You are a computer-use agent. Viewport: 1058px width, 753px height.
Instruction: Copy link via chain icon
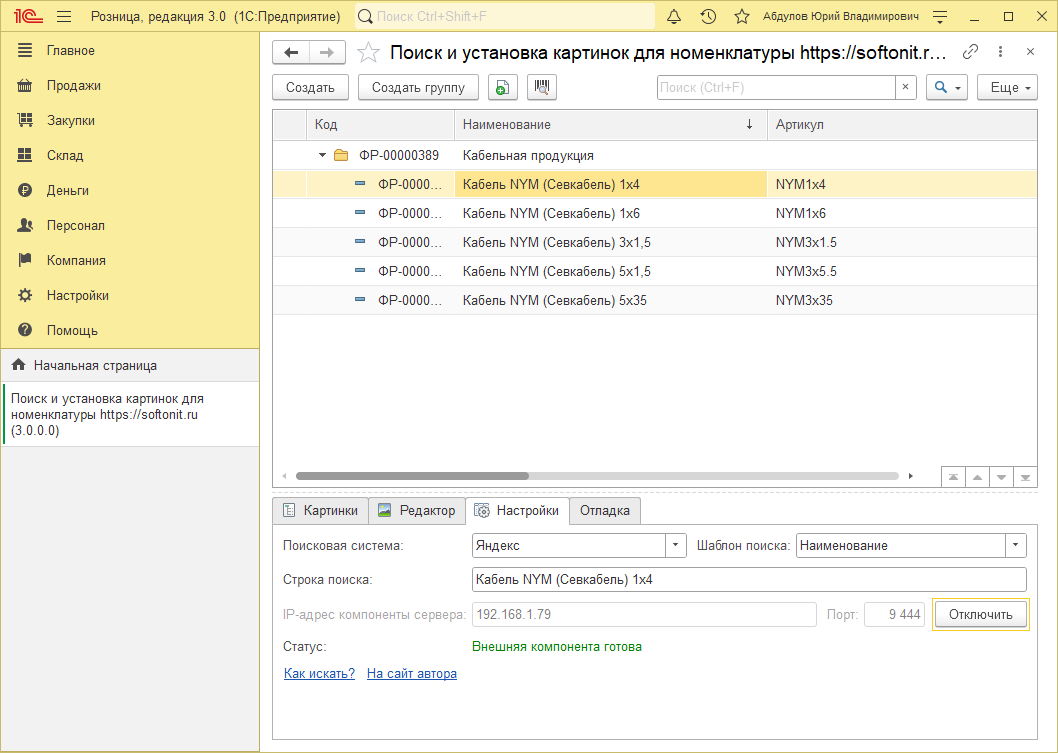[970, 52]
